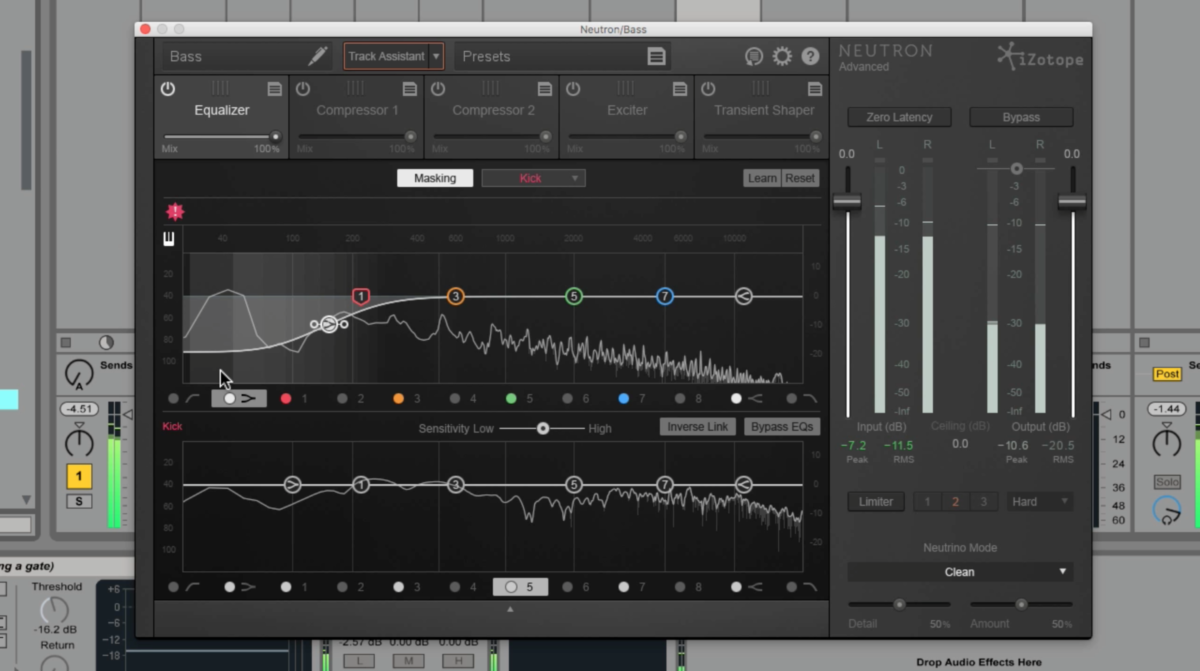Adjust the masking Sensitivity slider
The width and height of the screenshot is (1200, 671).
pyautogui.click(x=543, y=428)
